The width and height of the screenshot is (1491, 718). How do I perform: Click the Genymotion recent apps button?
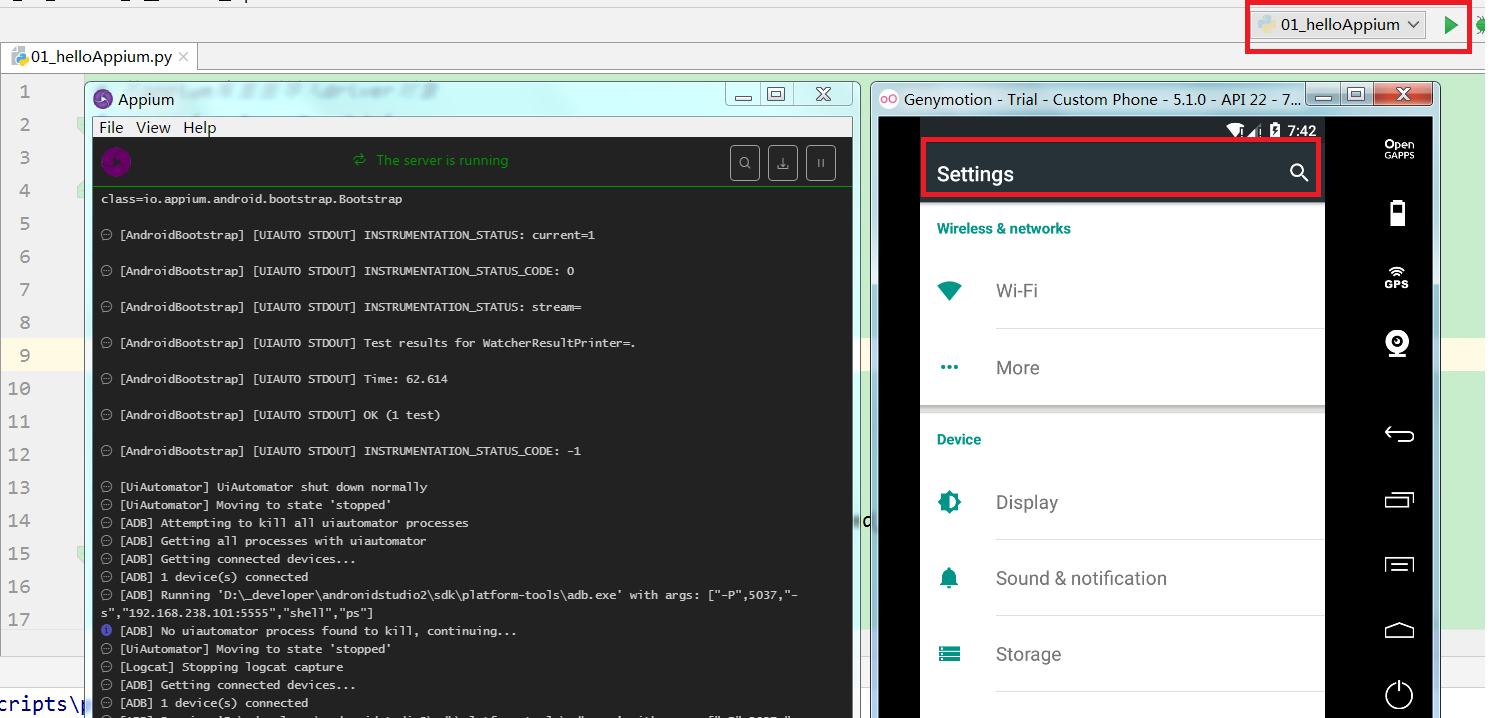point(1398,498)
